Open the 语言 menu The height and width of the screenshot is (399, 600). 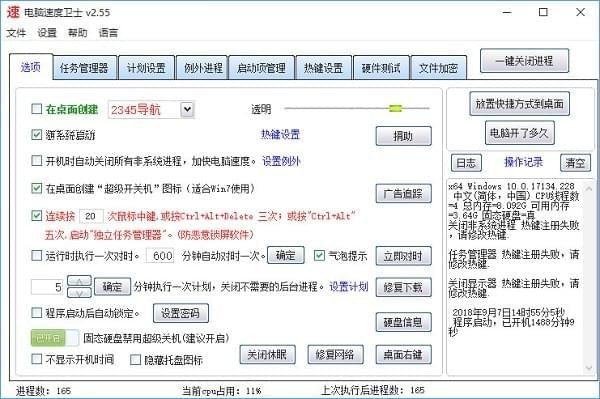pyautogui.click(x=108, y=33)
